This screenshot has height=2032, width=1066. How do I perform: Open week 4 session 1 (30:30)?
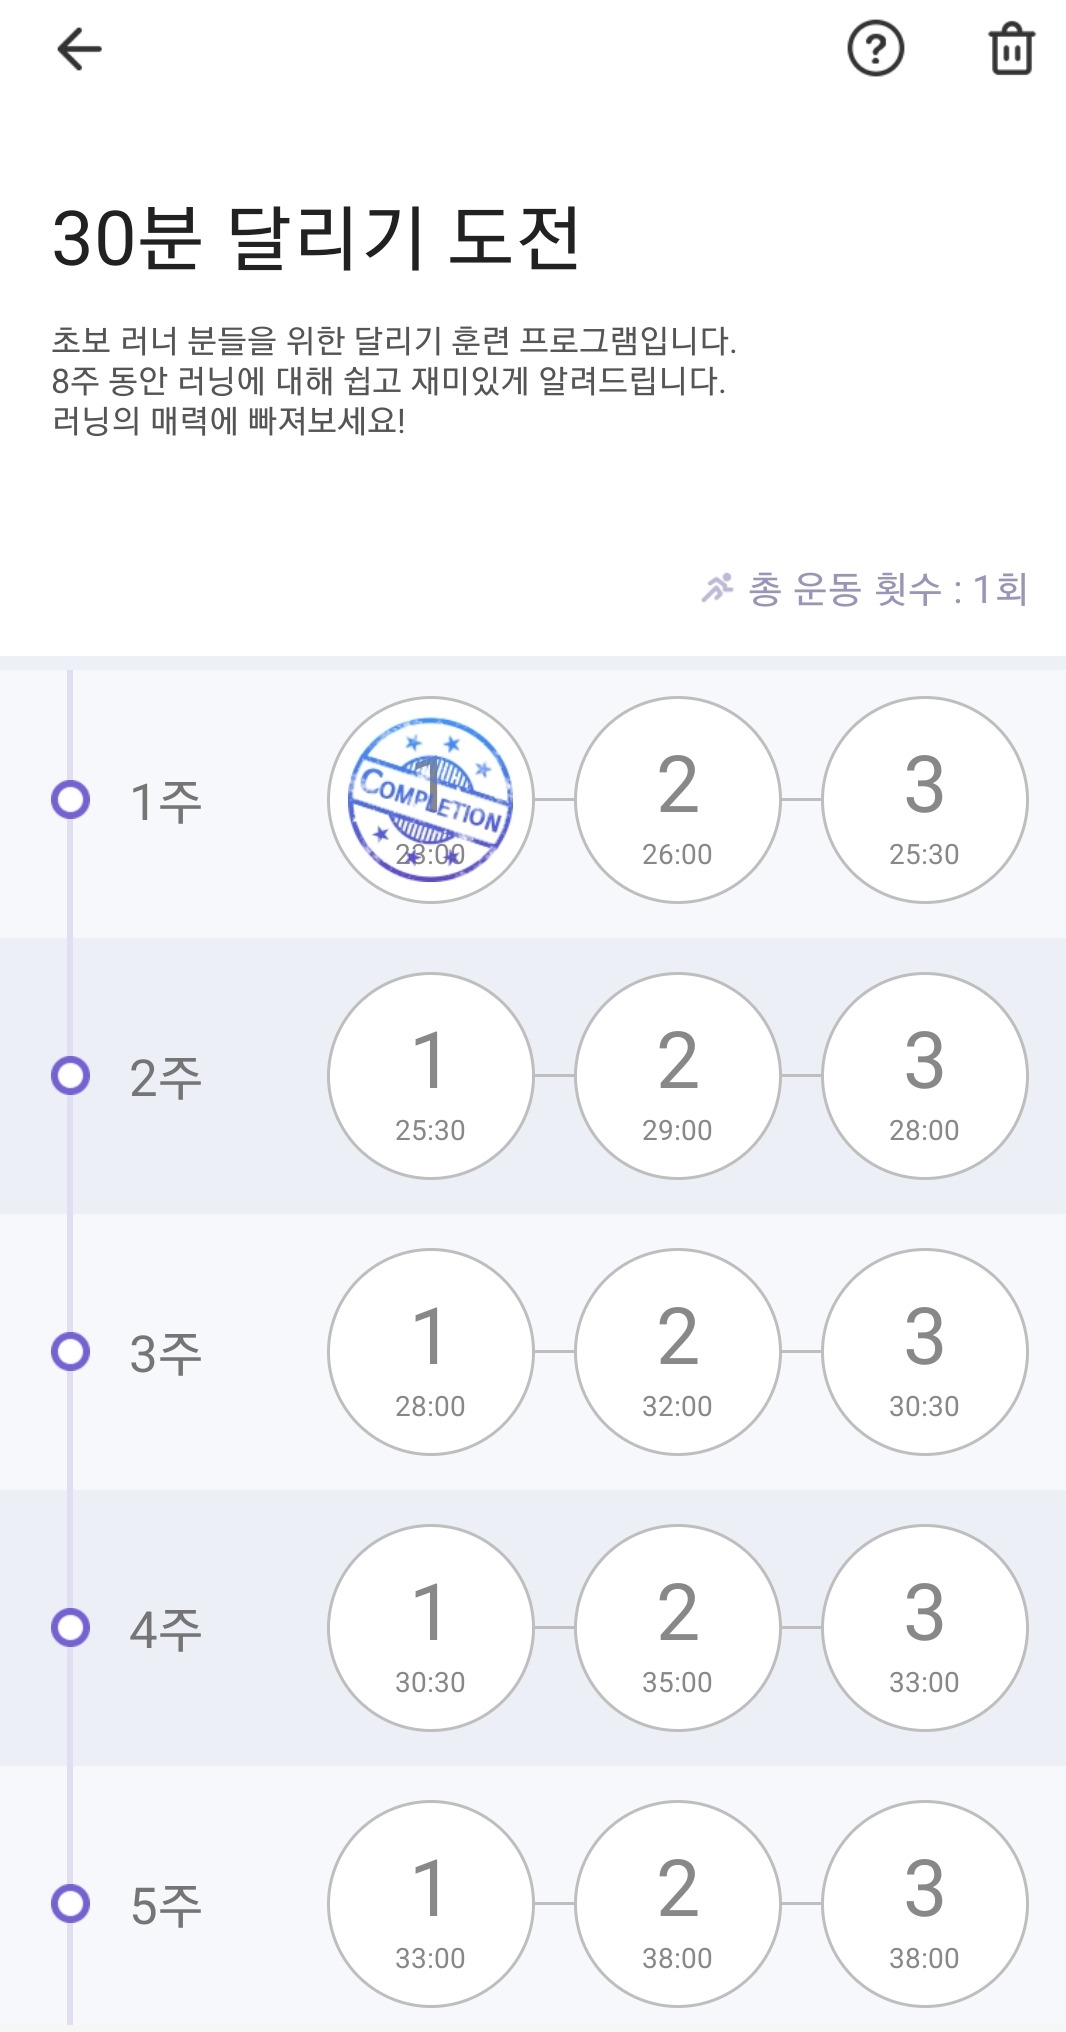[431, 1628]
